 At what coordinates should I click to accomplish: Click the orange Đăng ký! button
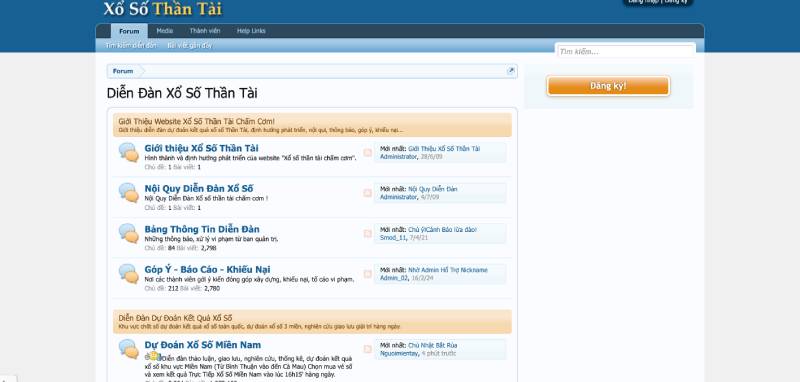click(608, 86)
